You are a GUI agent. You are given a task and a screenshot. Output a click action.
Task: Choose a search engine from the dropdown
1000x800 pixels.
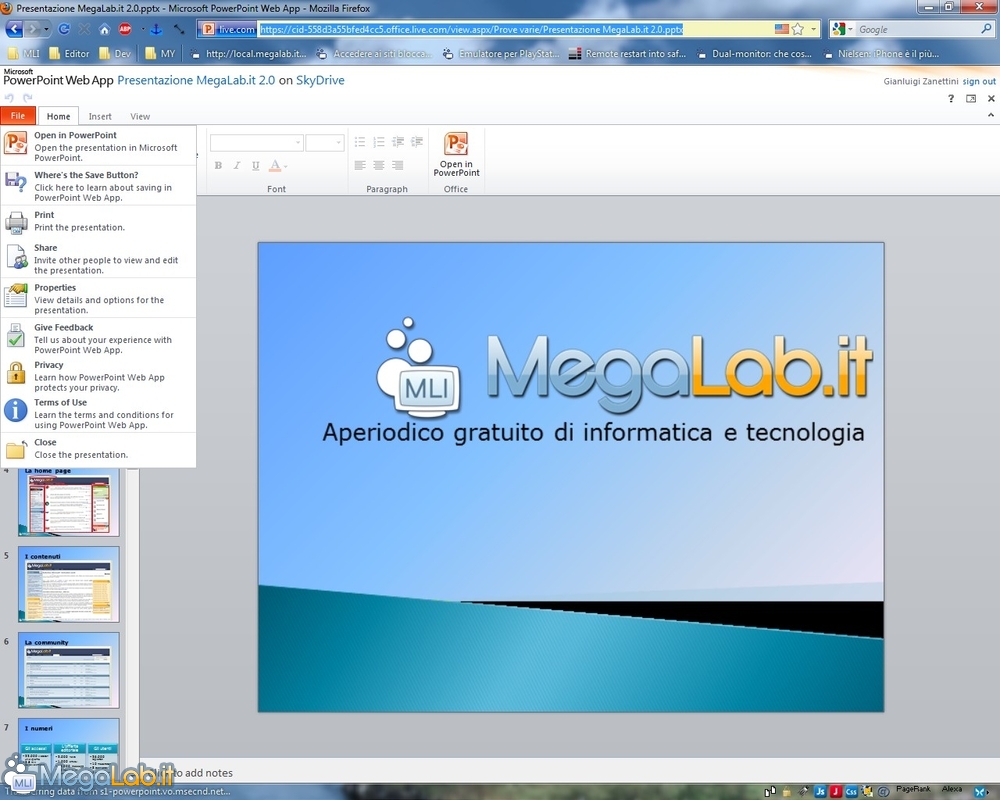[x=850, y=29]
